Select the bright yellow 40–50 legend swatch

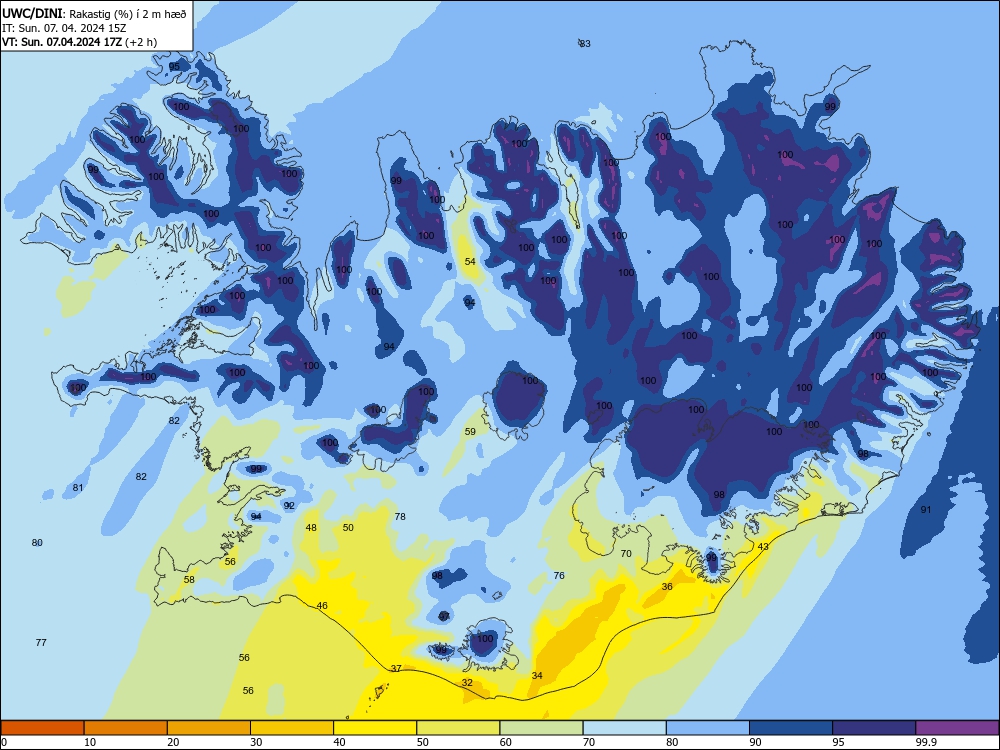375,728
